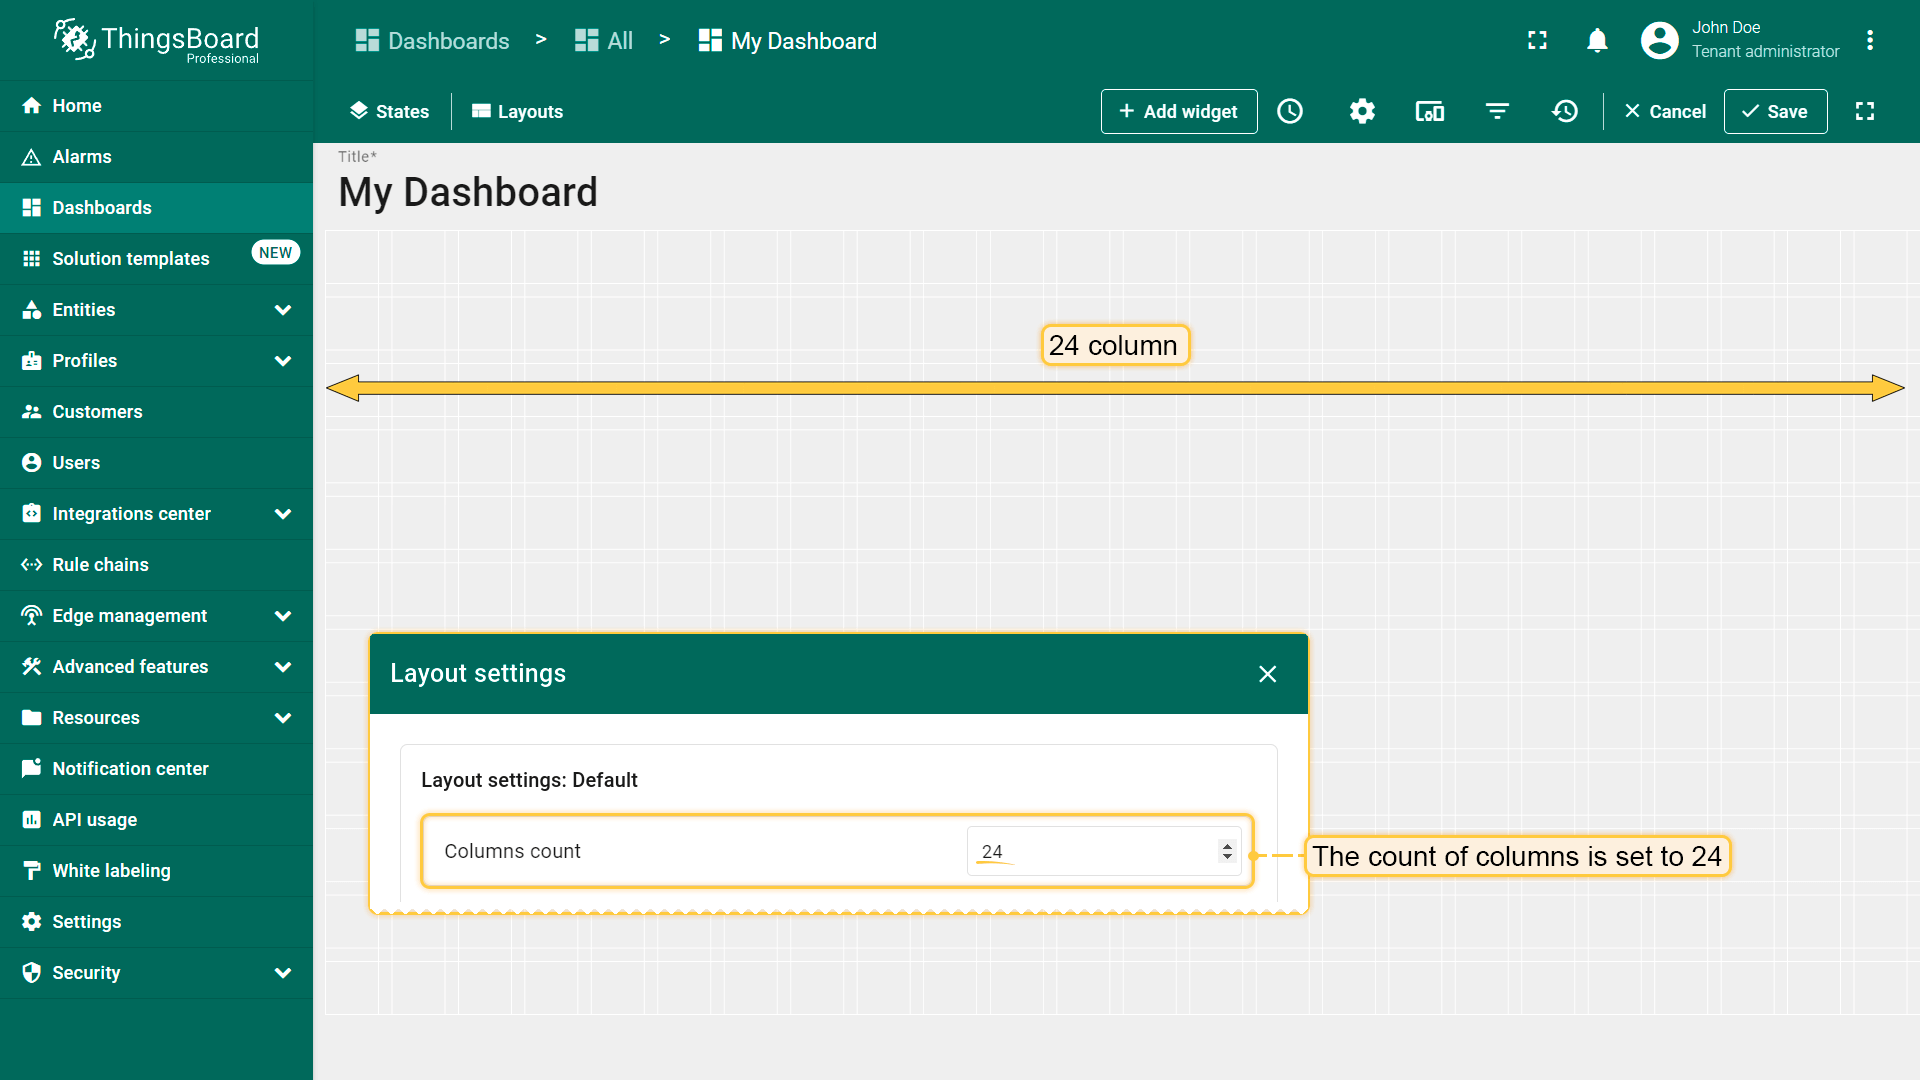Click the entity aliases icon
Image resolution: width=1920 pixels, height=1080 pixels.
click(x=1429, y=111)
